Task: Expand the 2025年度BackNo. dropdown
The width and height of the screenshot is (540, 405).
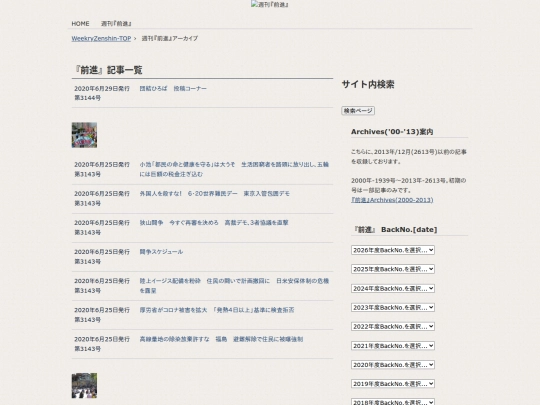Action: point(393,269)
